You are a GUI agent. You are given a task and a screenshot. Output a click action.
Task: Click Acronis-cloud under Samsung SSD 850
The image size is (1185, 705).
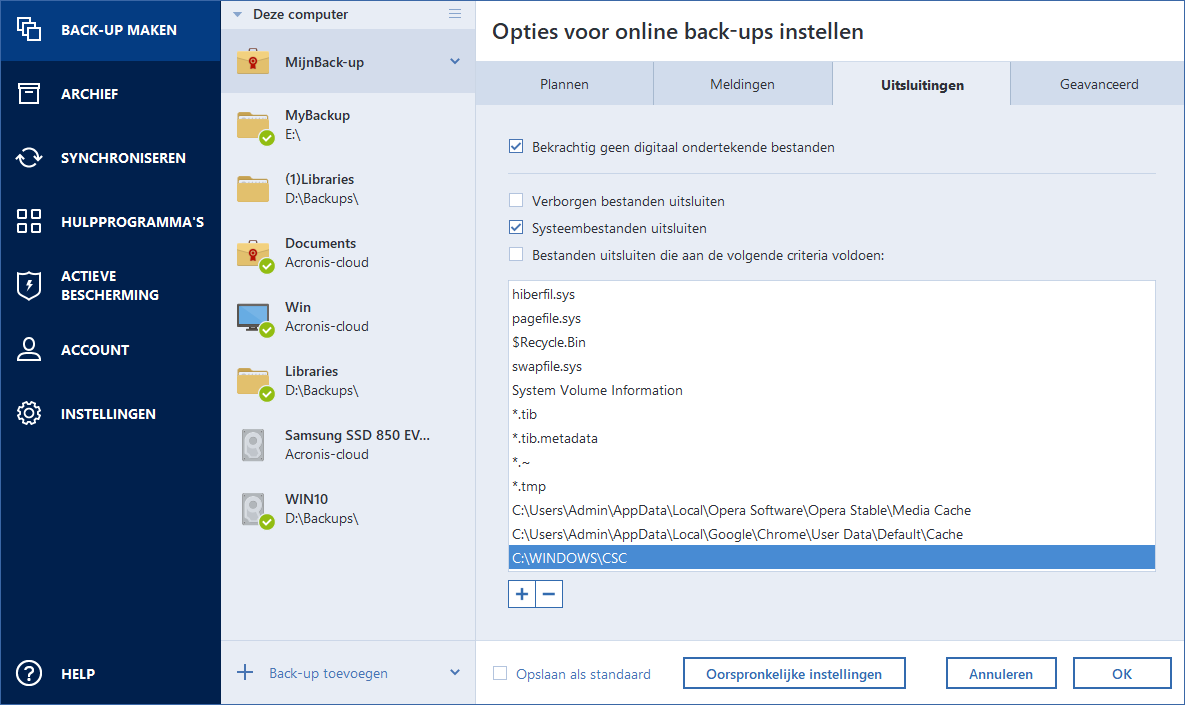click(326, 454)
